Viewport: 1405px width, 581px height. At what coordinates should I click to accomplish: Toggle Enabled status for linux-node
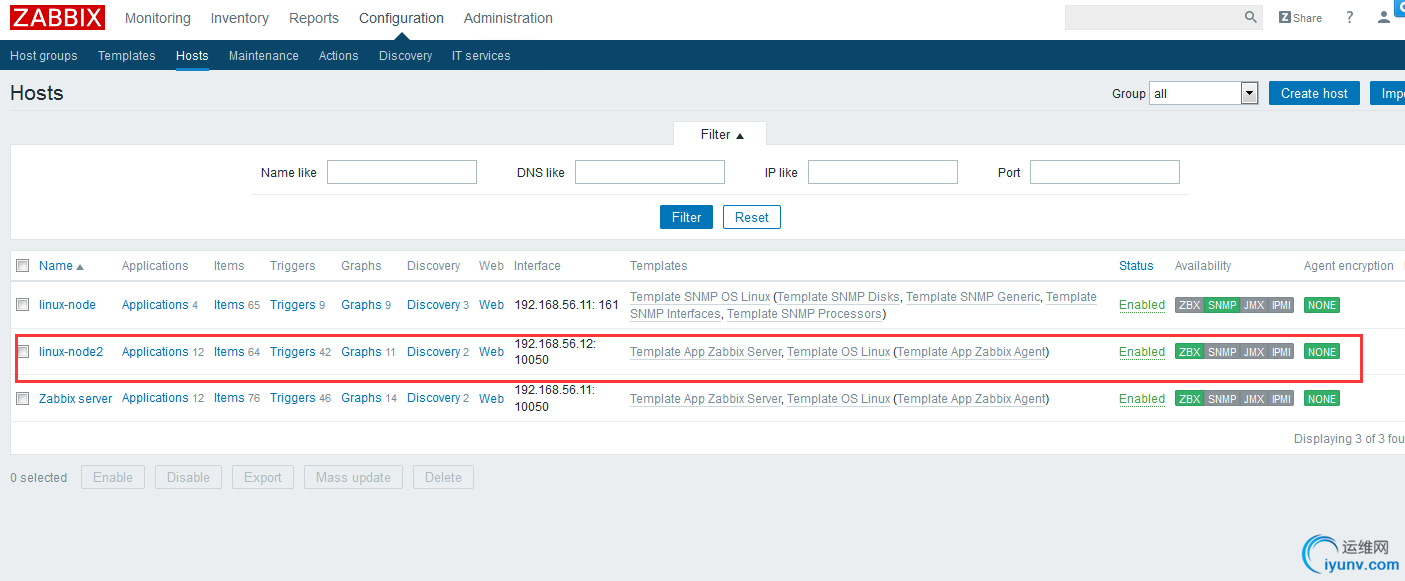1142,305
